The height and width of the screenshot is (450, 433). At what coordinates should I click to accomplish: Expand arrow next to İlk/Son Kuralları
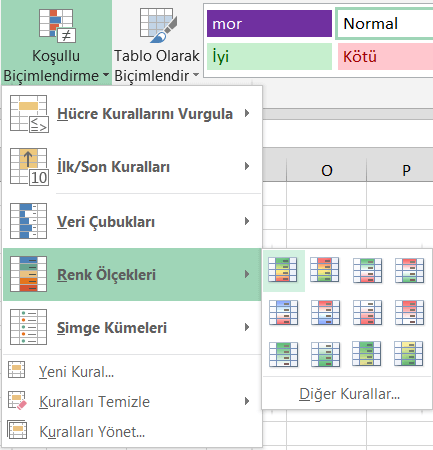[x=247, y=166]
